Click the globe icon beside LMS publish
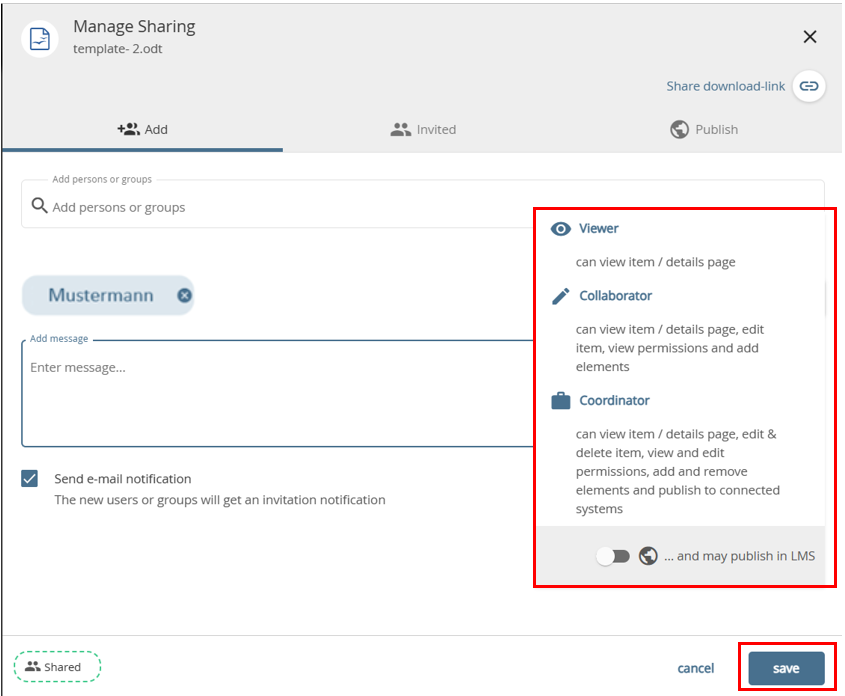 (648, 556)
